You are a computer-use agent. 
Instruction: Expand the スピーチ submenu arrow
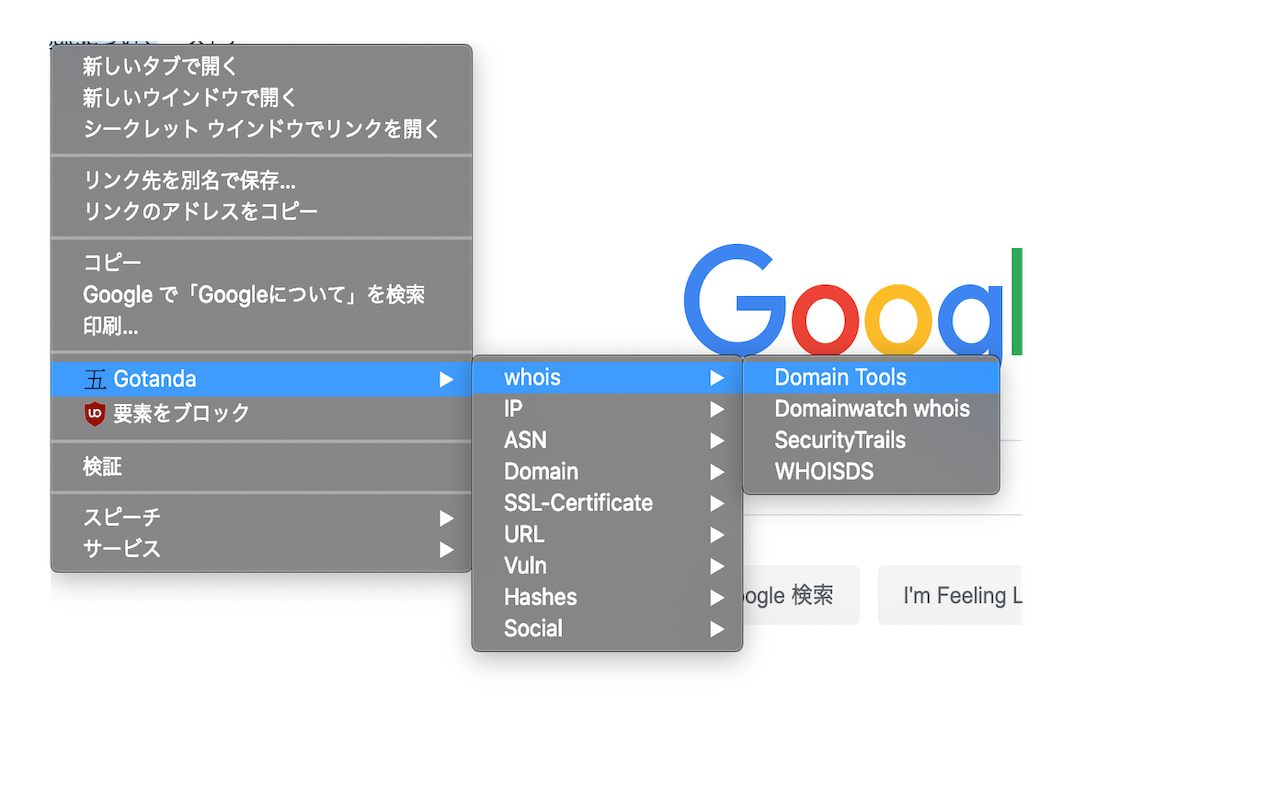446,518
